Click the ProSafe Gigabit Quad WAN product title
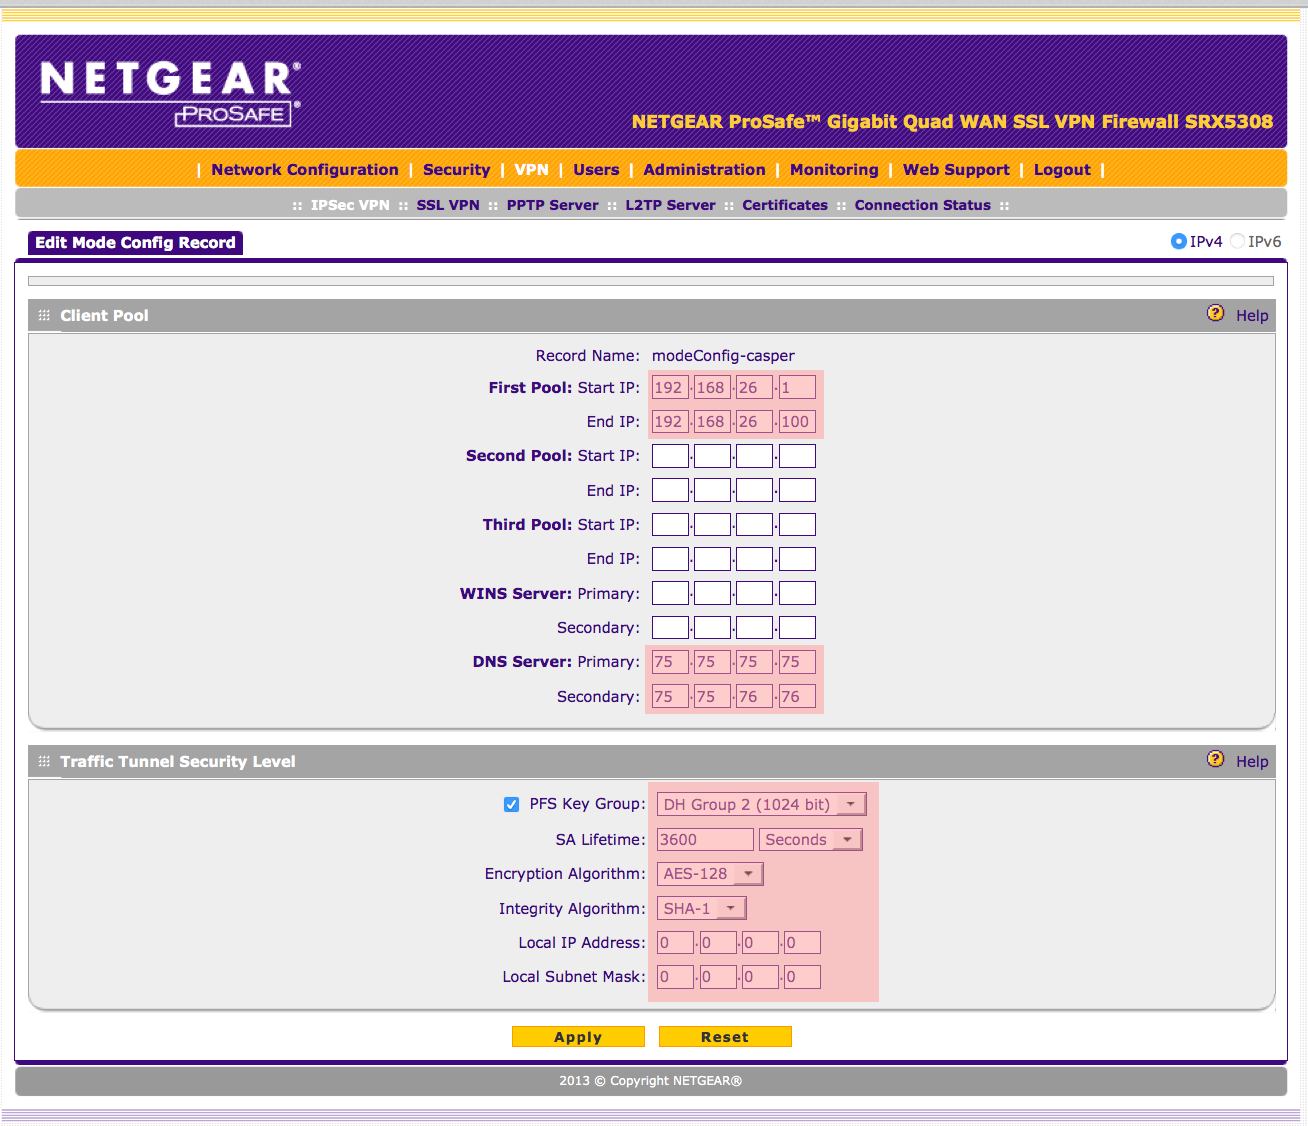 coord(952,121)
